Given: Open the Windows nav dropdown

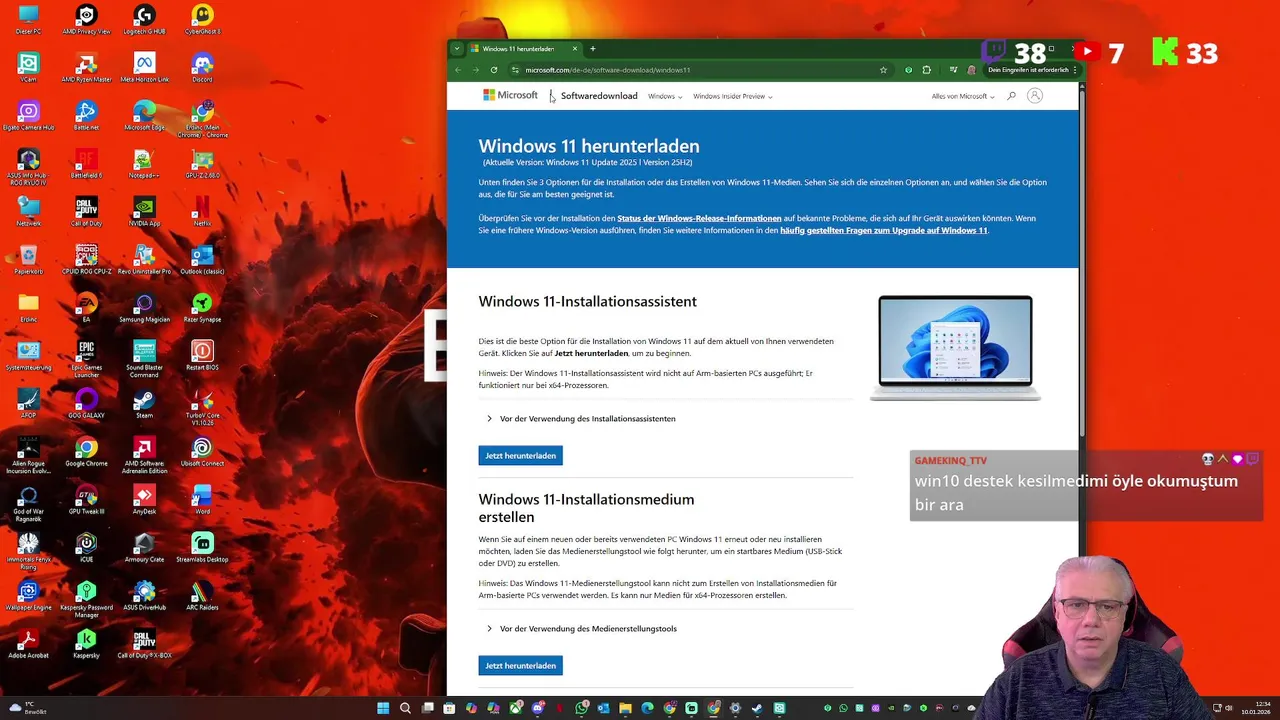Looking at the screenshot, I should 664,96.
